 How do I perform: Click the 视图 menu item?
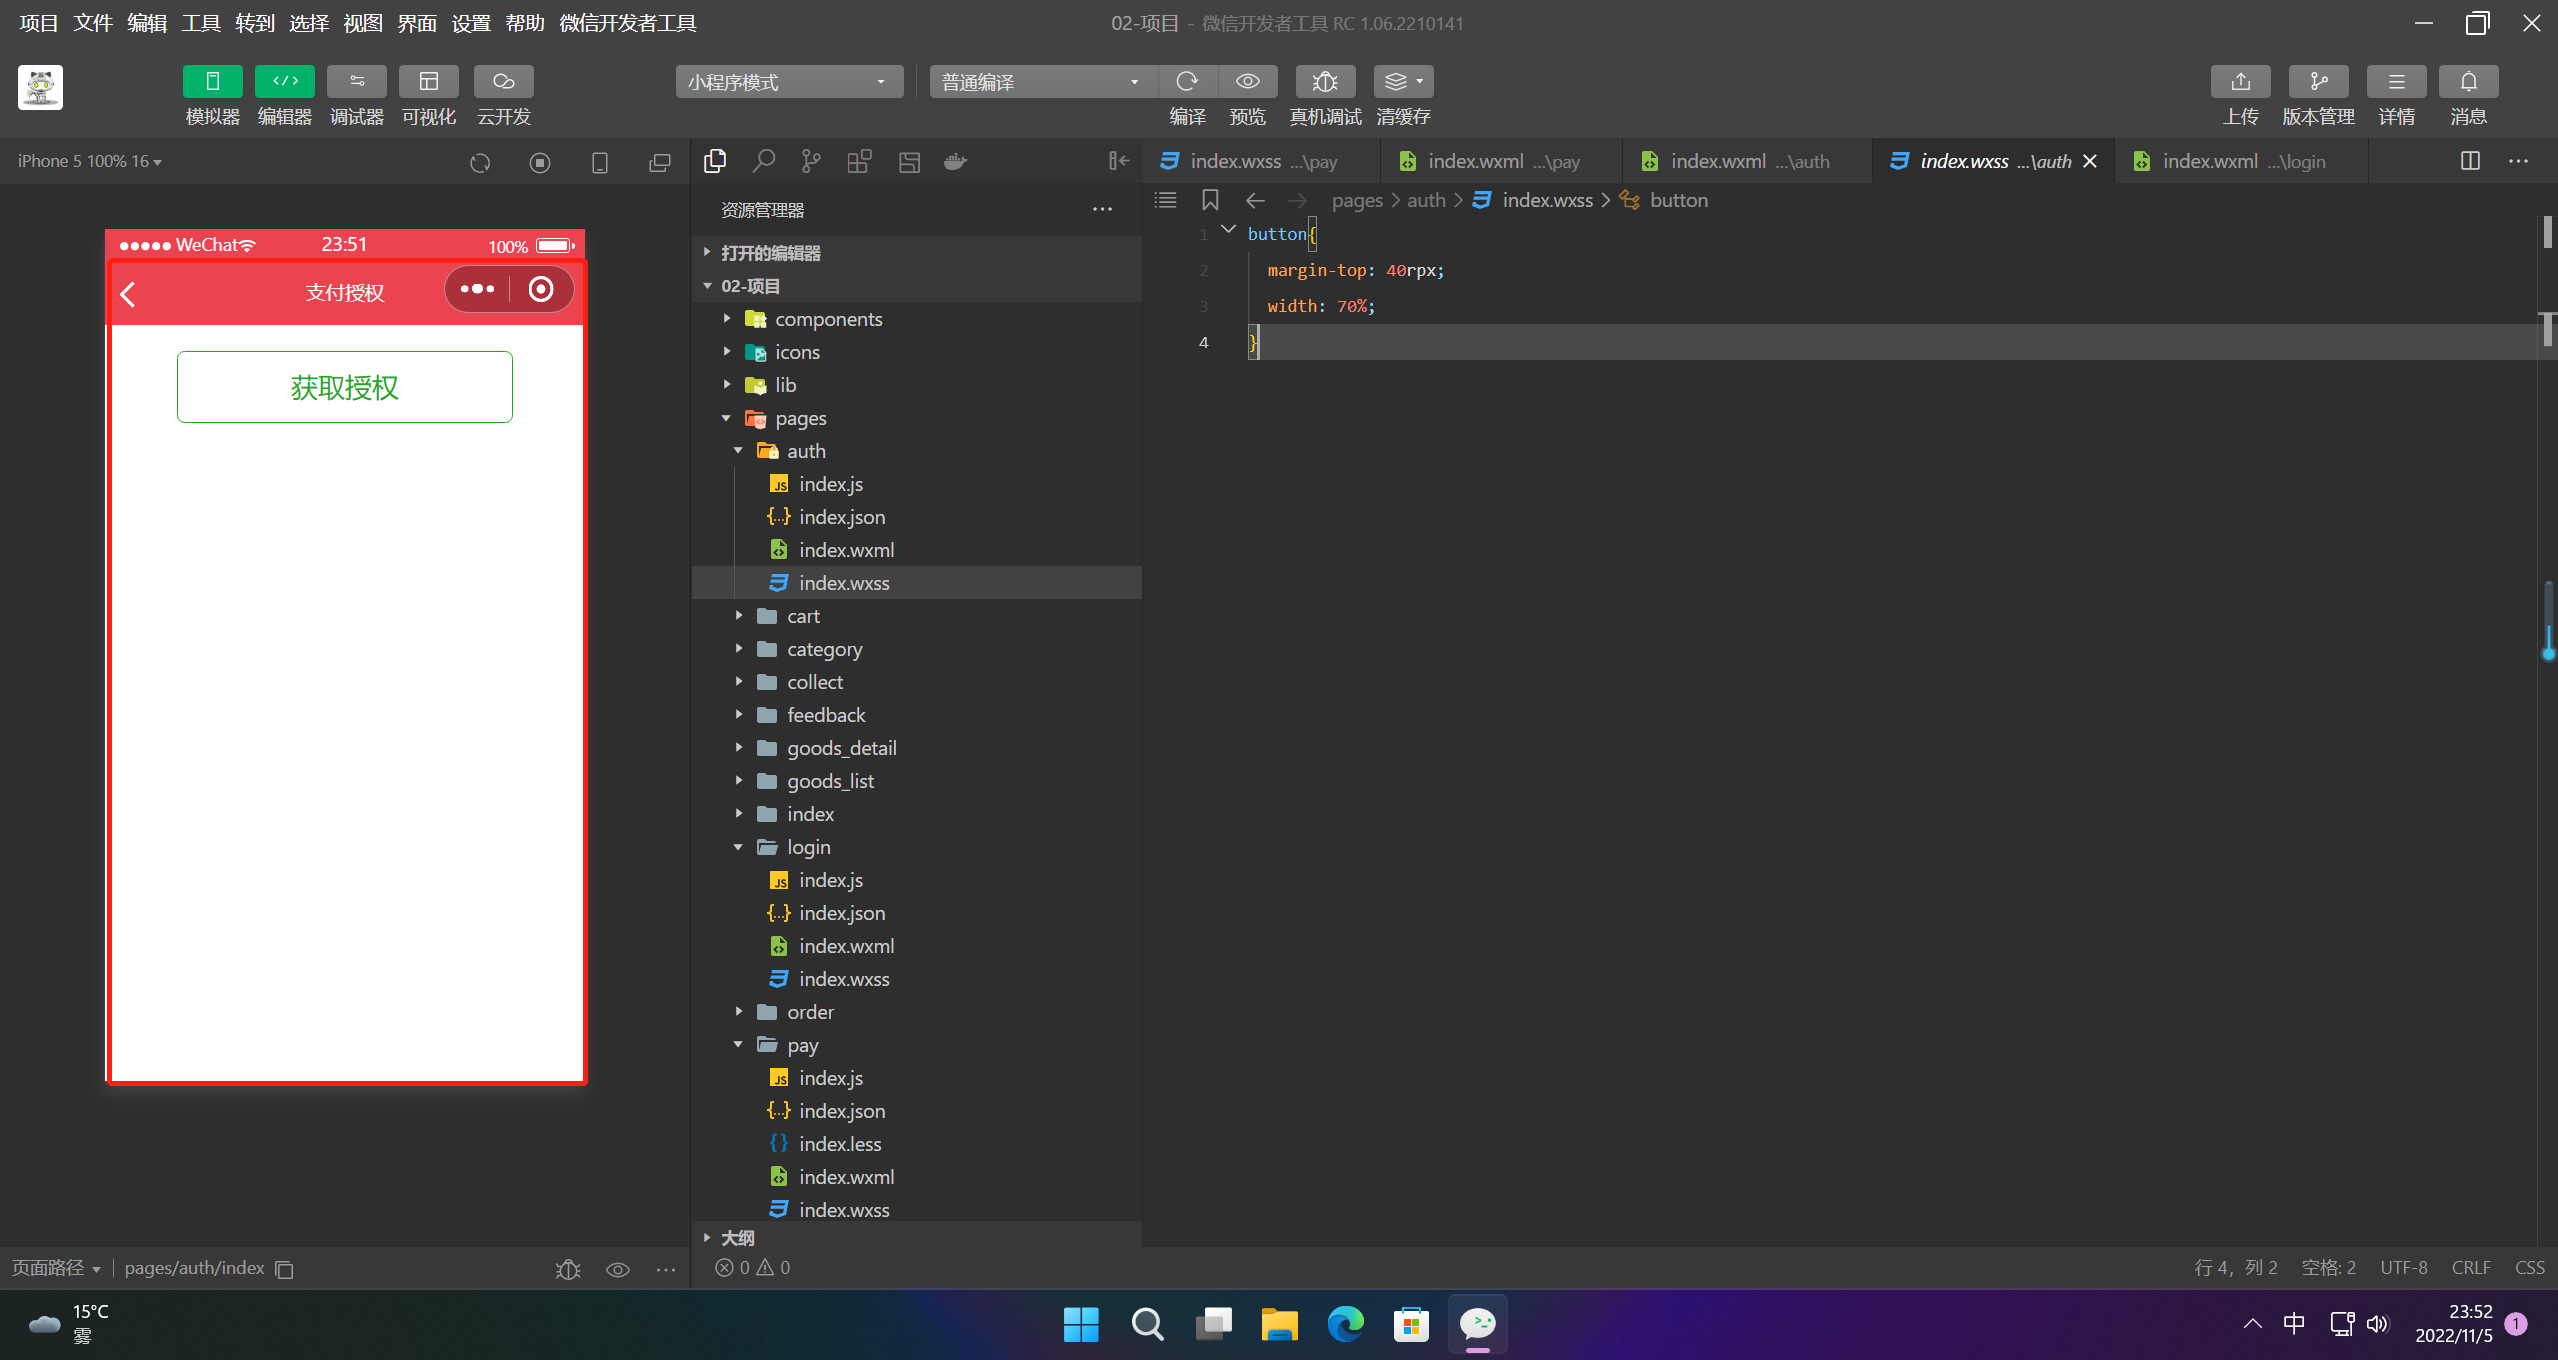point(362,24)
